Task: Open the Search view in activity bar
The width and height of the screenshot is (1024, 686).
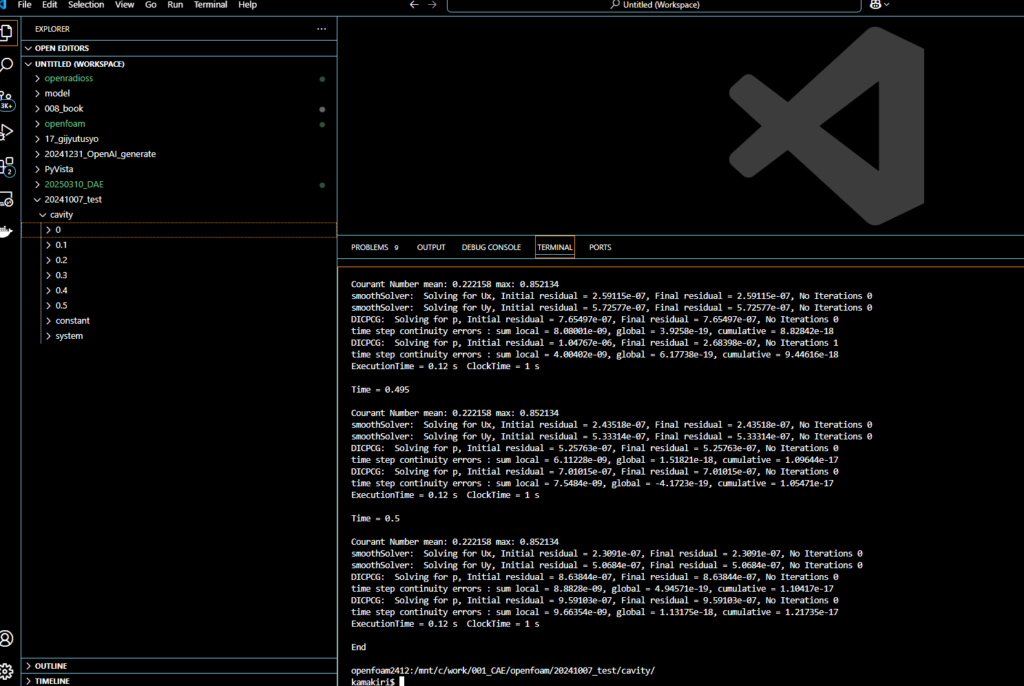Action: click(8, 64)
